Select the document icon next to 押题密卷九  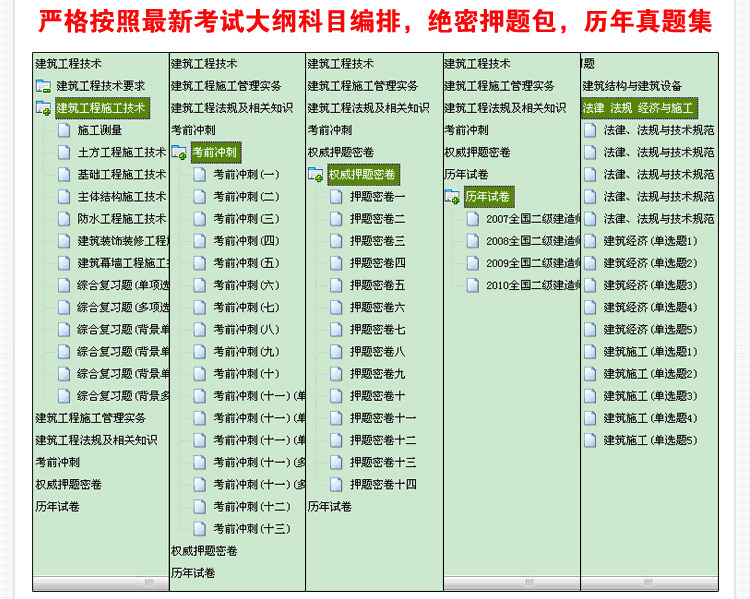pos(336,374)
